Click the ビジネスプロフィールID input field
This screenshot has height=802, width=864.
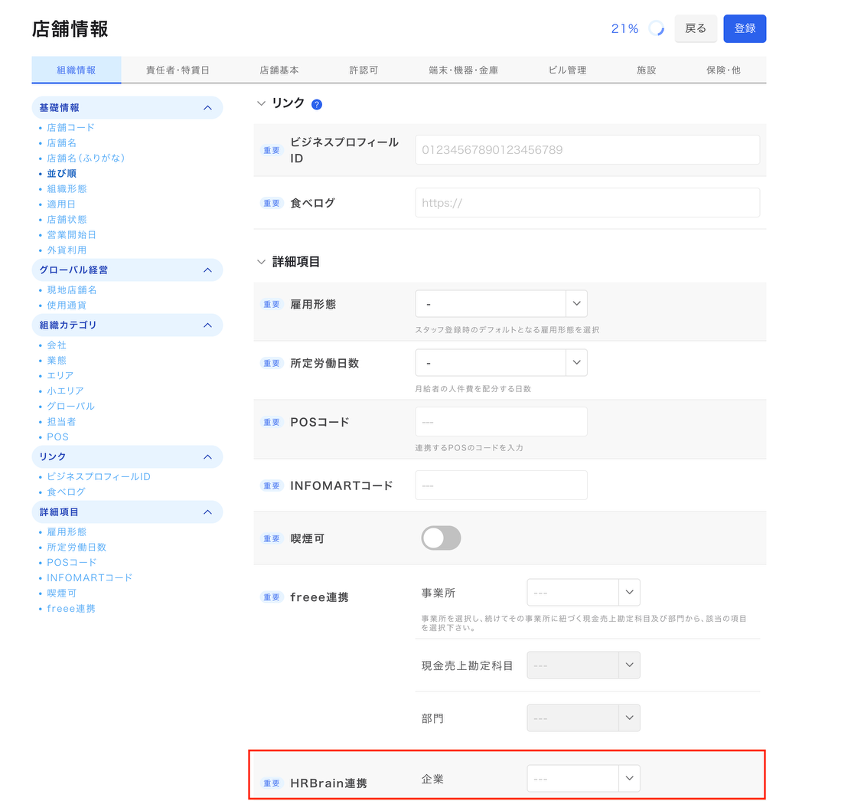[587, 150]
